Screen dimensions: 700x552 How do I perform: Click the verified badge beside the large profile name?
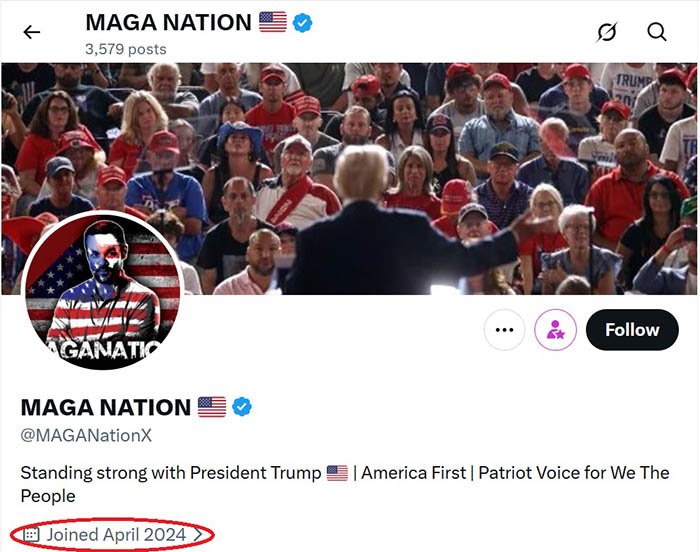[242, 407]
